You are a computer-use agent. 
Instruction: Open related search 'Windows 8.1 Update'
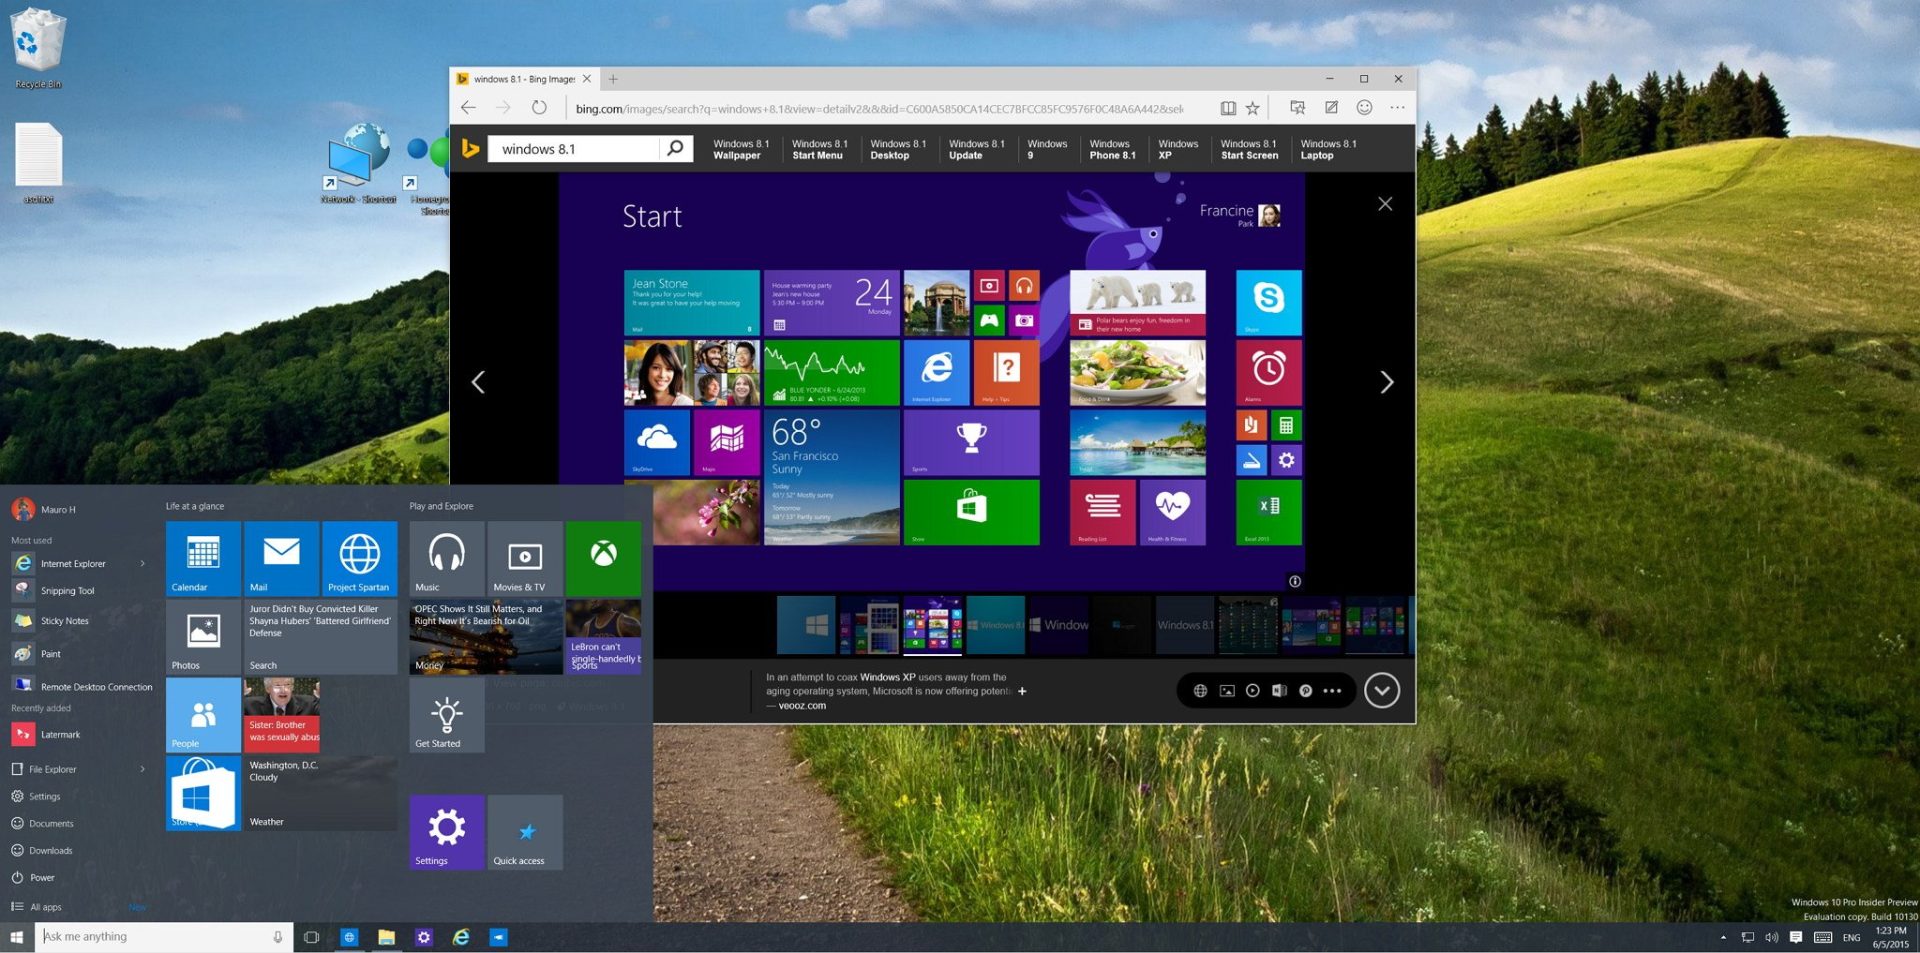click(977, 149)
